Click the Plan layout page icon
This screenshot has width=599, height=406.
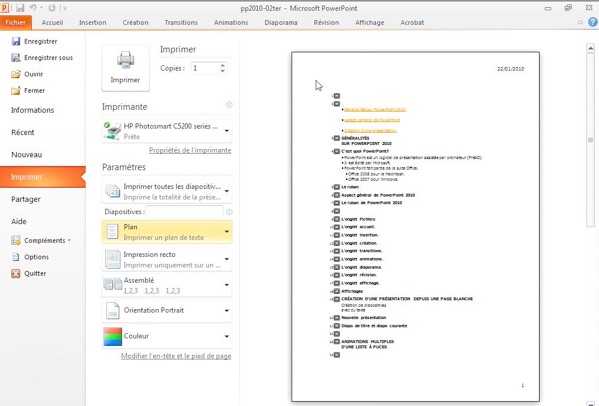(112, 232)
